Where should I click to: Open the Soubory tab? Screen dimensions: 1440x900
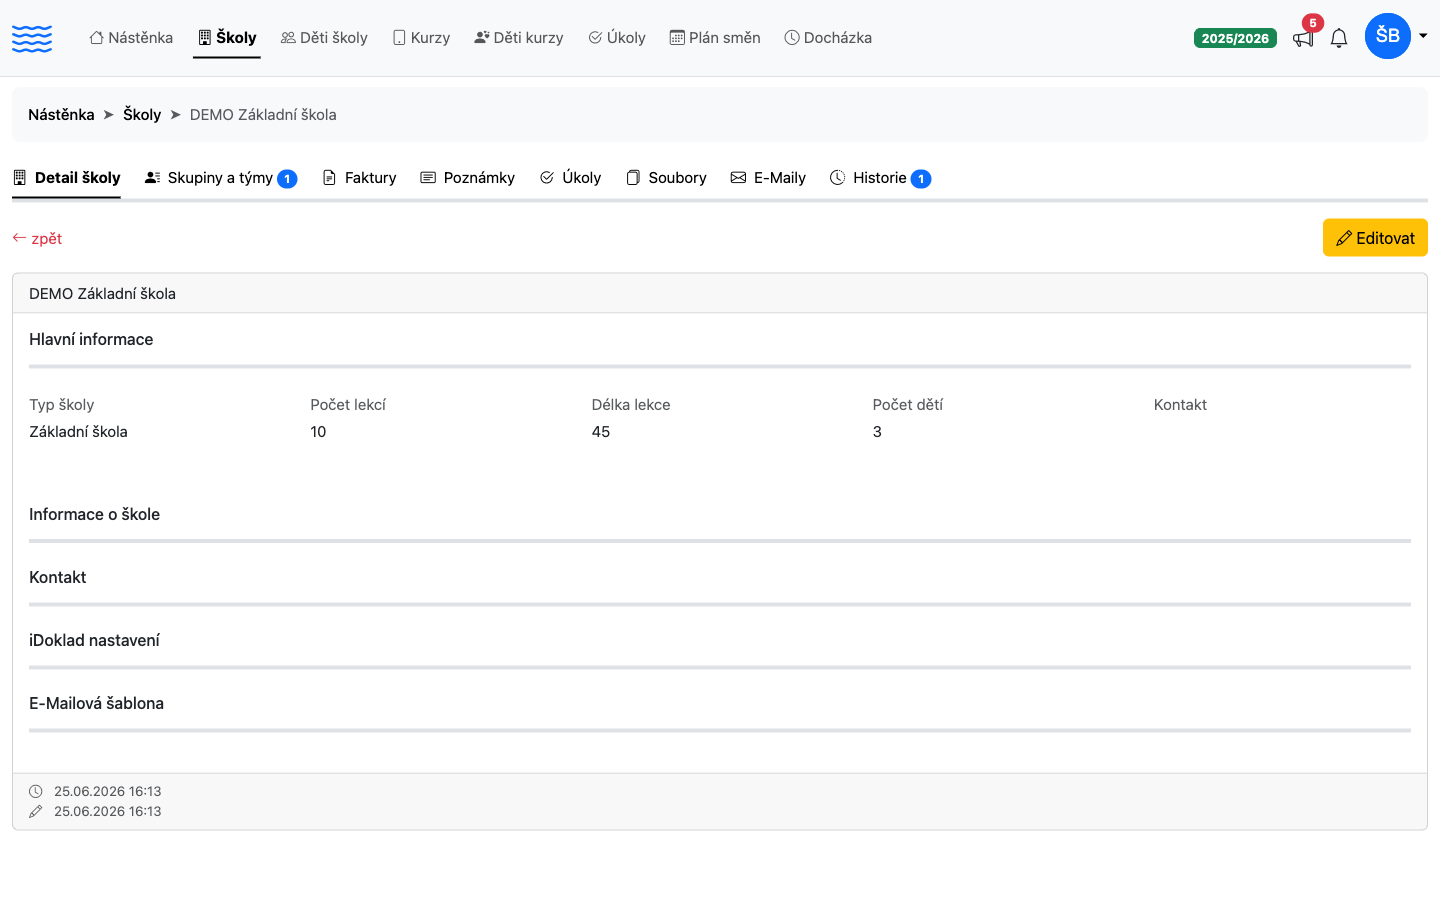pyautogui.click(x=666, y=178)
